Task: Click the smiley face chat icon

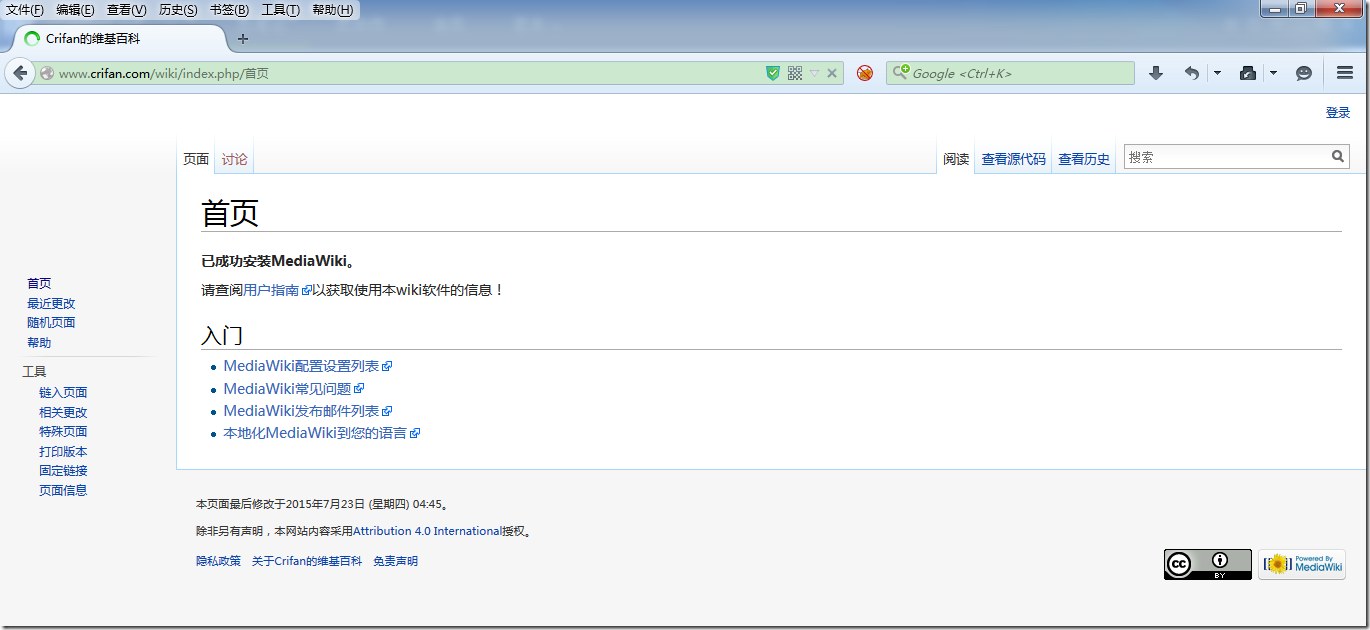Action: point(1304,73)
